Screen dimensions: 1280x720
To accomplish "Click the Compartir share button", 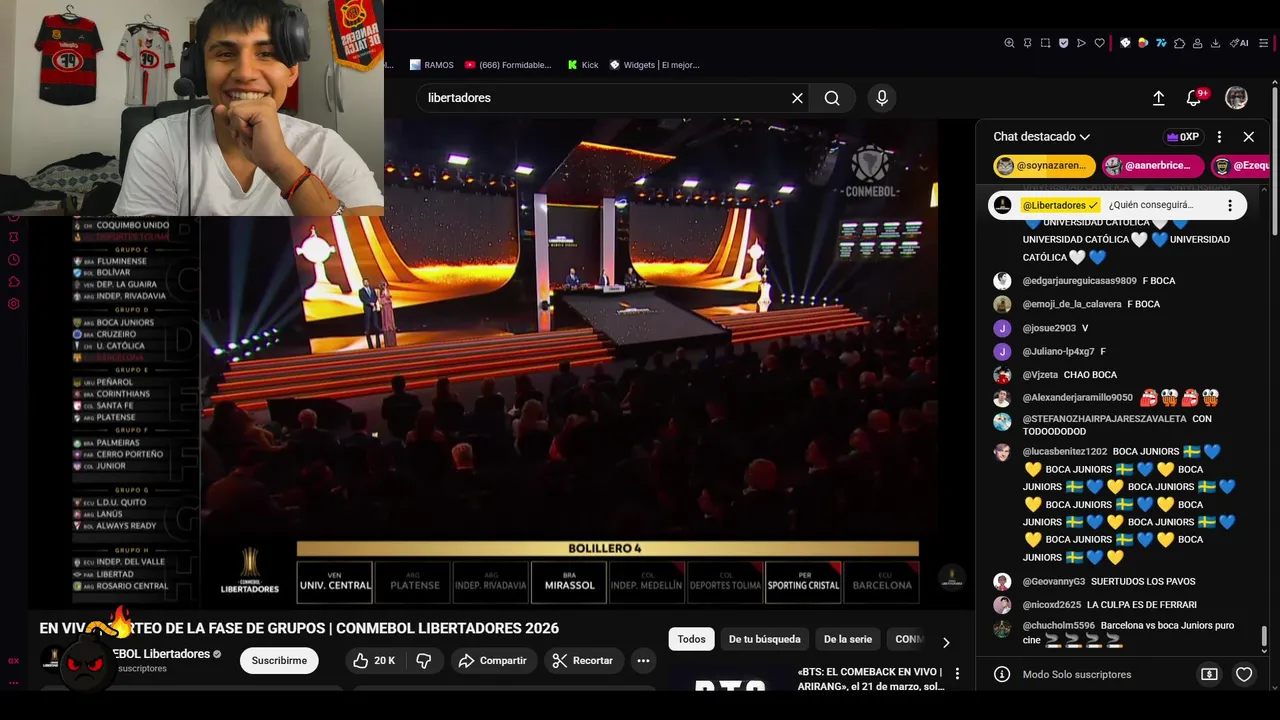I will (x=493, y=660).
